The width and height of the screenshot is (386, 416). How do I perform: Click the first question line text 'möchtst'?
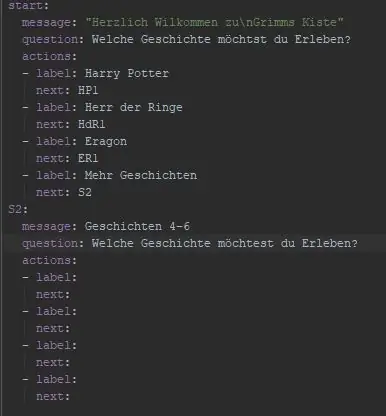coord(242,39)
